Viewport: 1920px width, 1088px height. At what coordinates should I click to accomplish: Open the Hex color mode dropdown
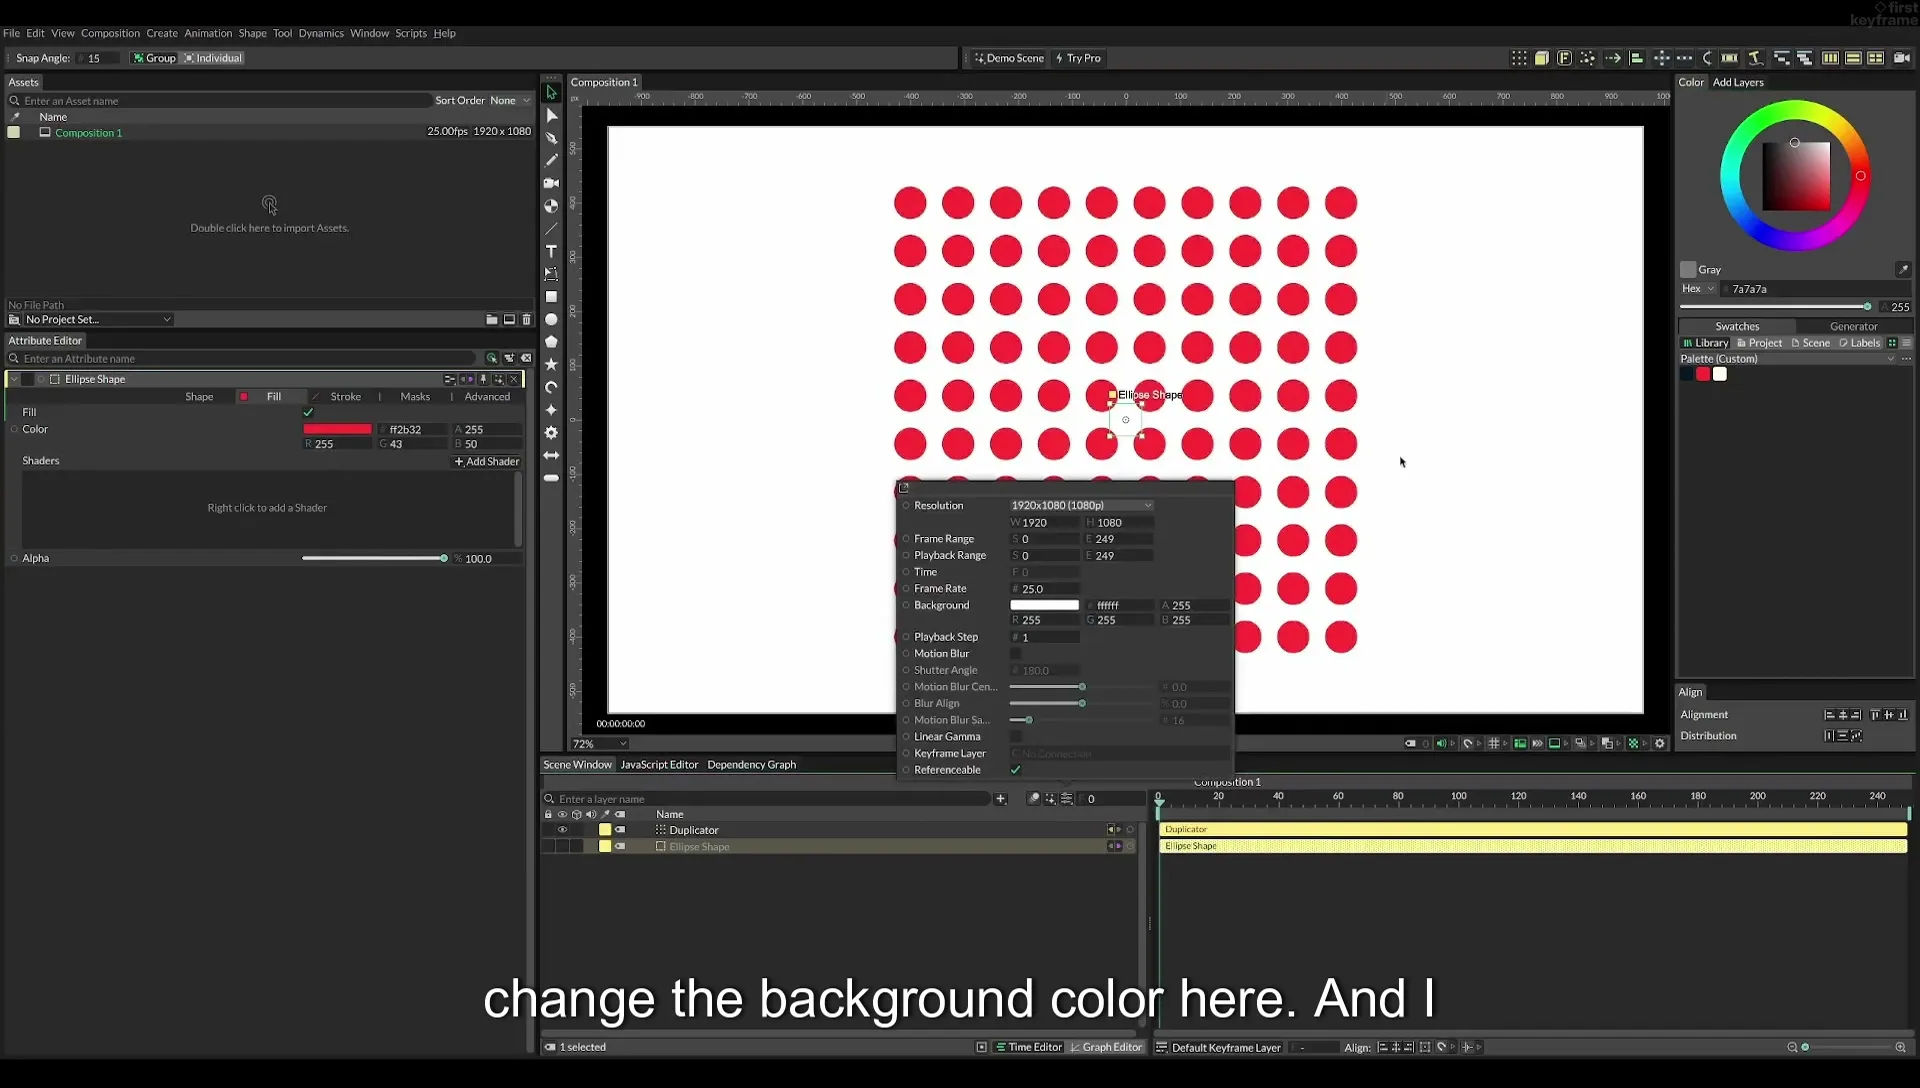[x=1698, y=289]
